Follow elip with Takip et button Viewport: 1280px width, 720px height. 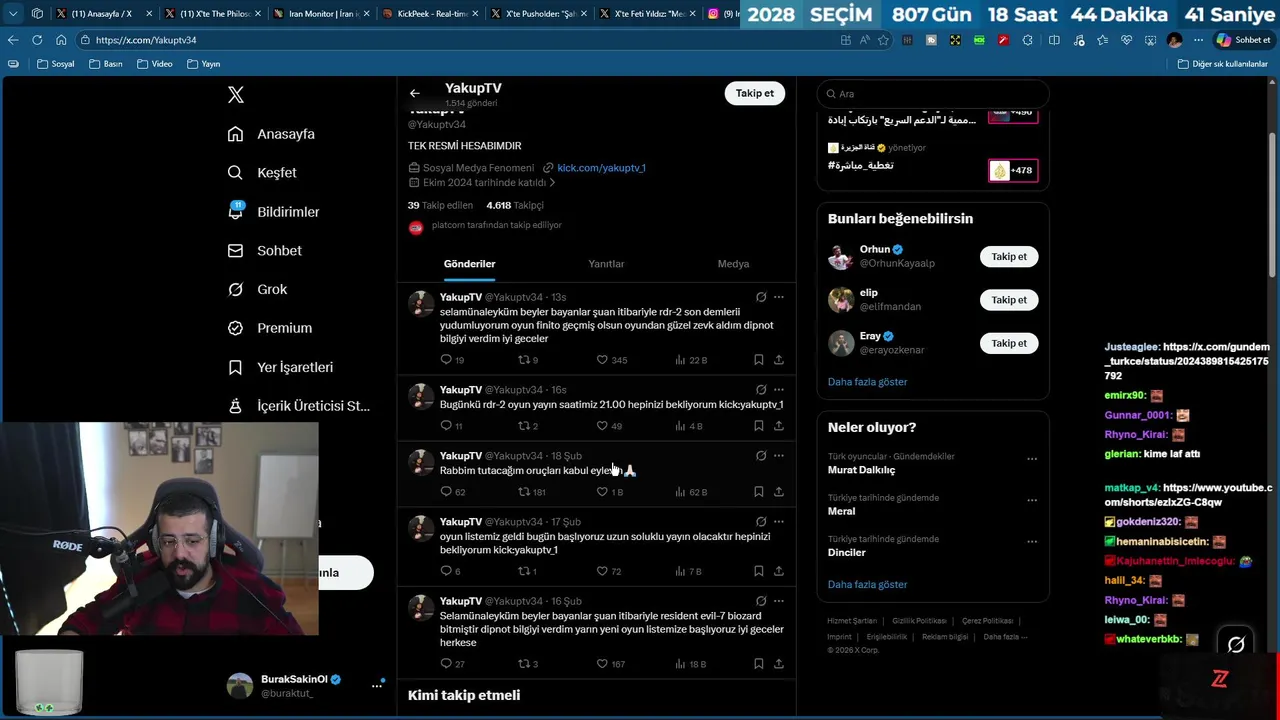click(x=1009, y=300)
